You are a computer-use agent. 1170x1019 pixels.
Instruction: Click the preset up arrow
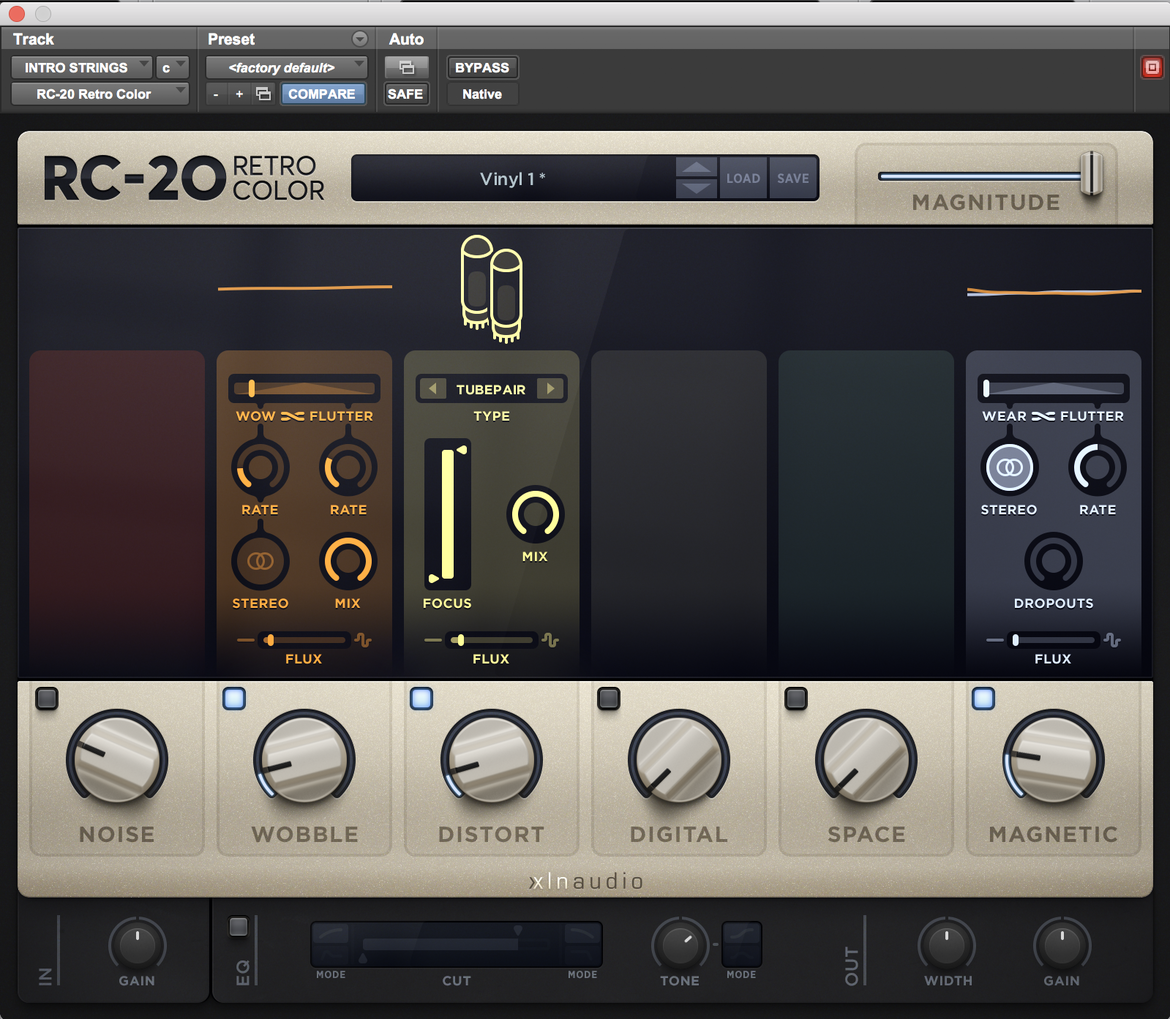(x=696, y=167)
